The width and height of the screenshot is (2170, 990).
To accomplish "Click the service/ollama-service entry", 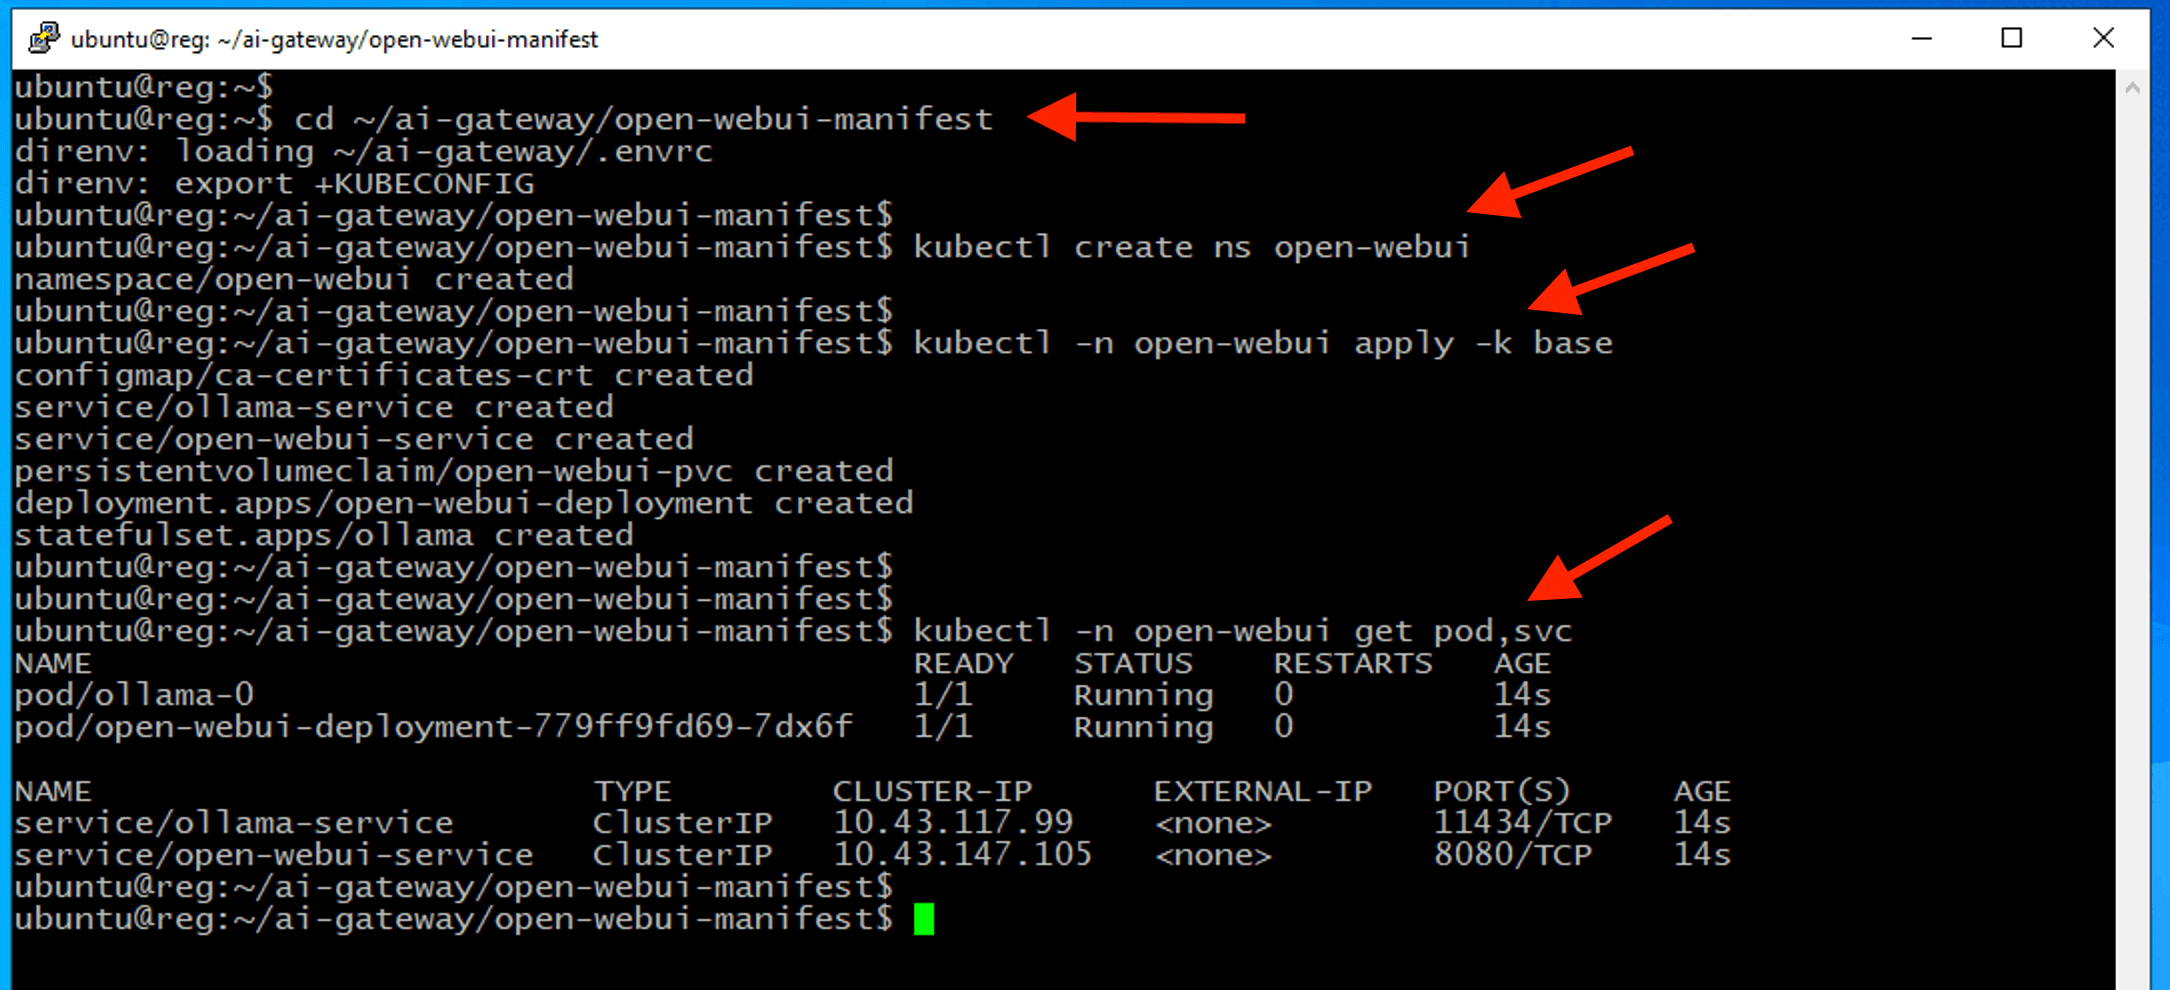I will tap(233, 823).
